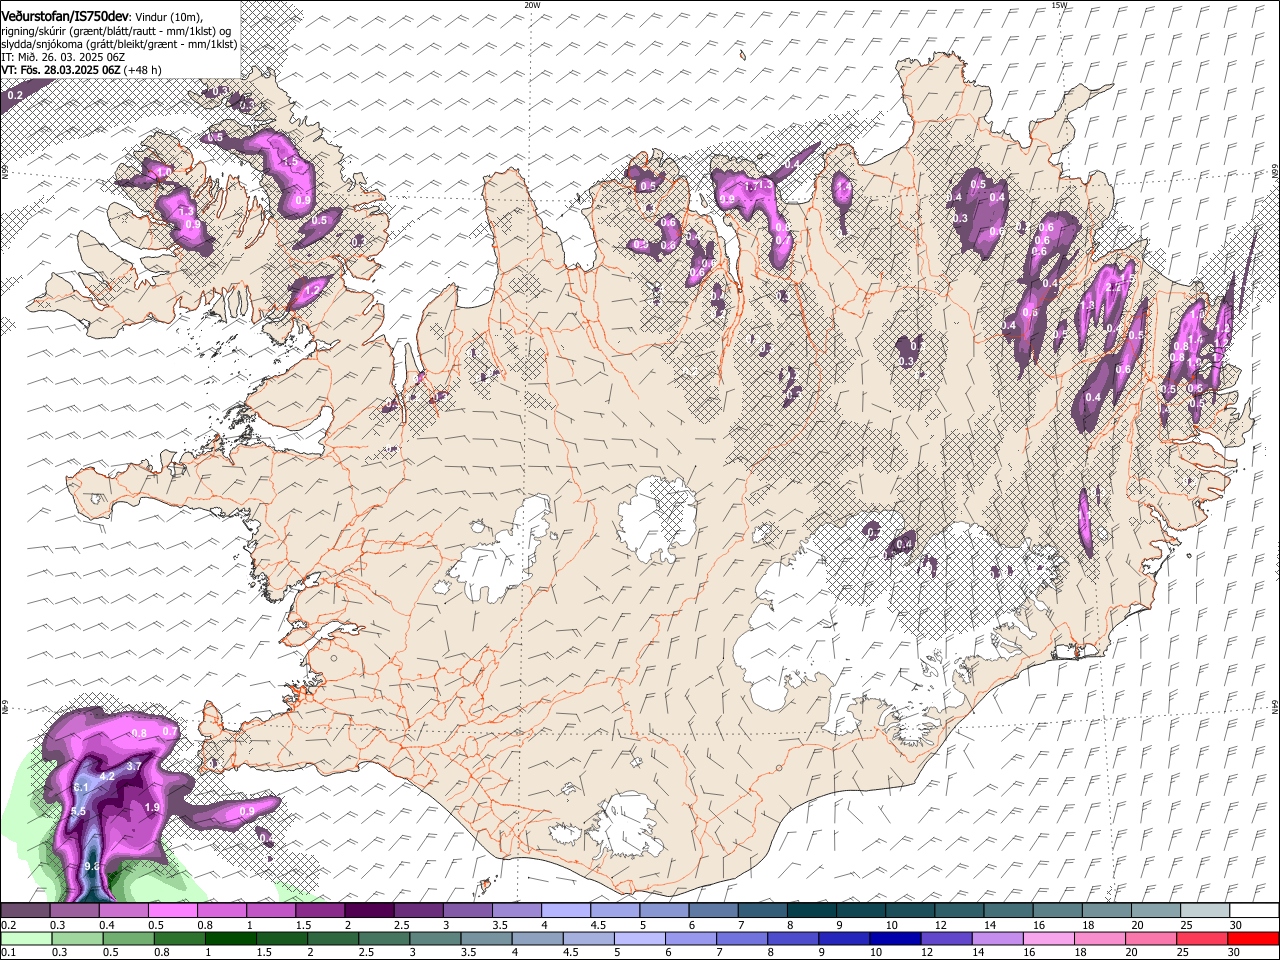Click the light grey 25 swatch, top legend row
The image size is (1280, 960).
[x=1205, y=910]
